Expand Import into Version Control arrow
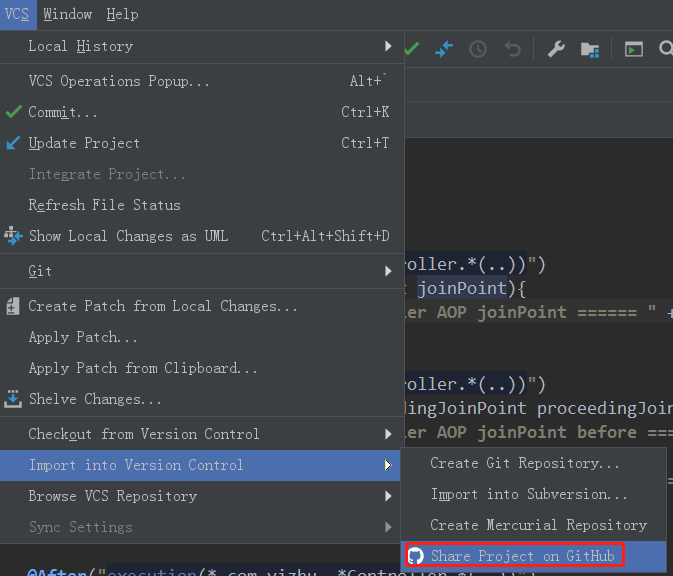The height and width of the screenshot is (576, 673). pyautogui.click(x=388, y=465)
